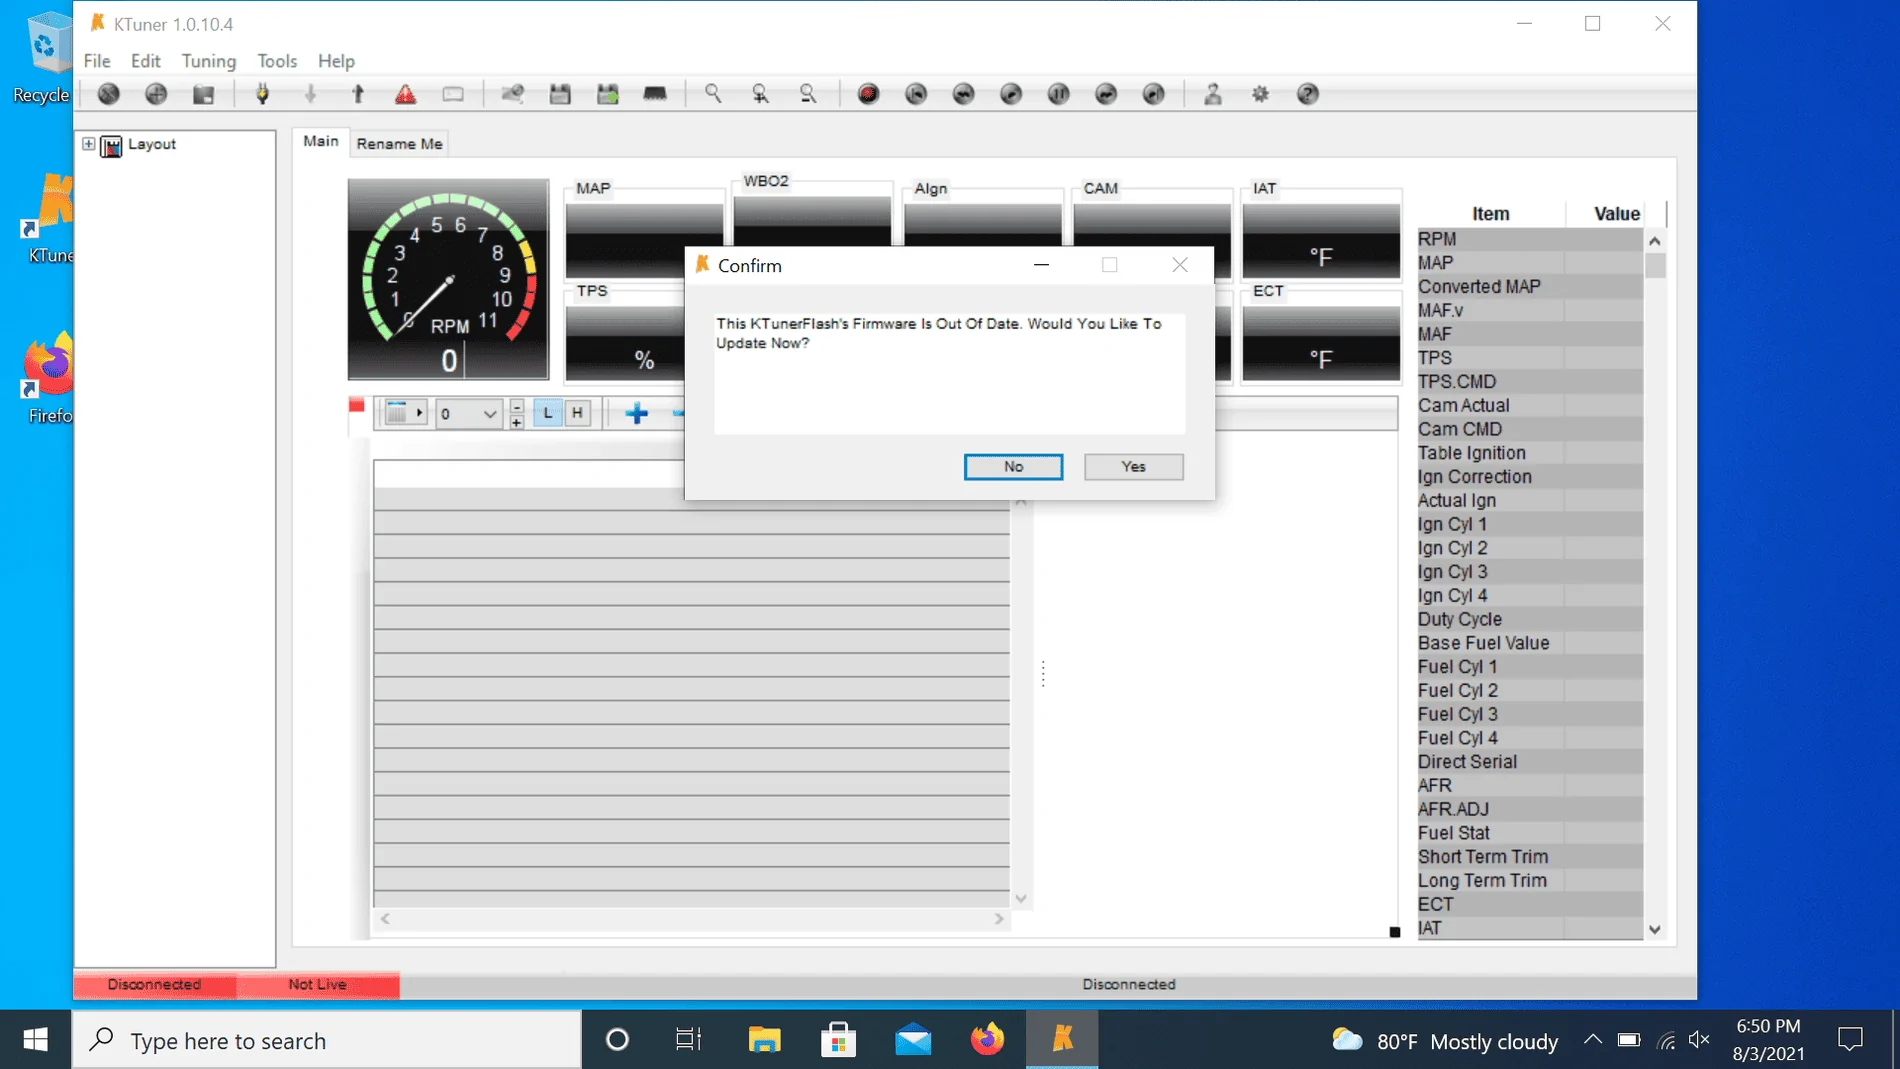Click the magnifier search icon in toolbar
The height and width of the screenshot is (1069, 1900).
pos(713,94)
